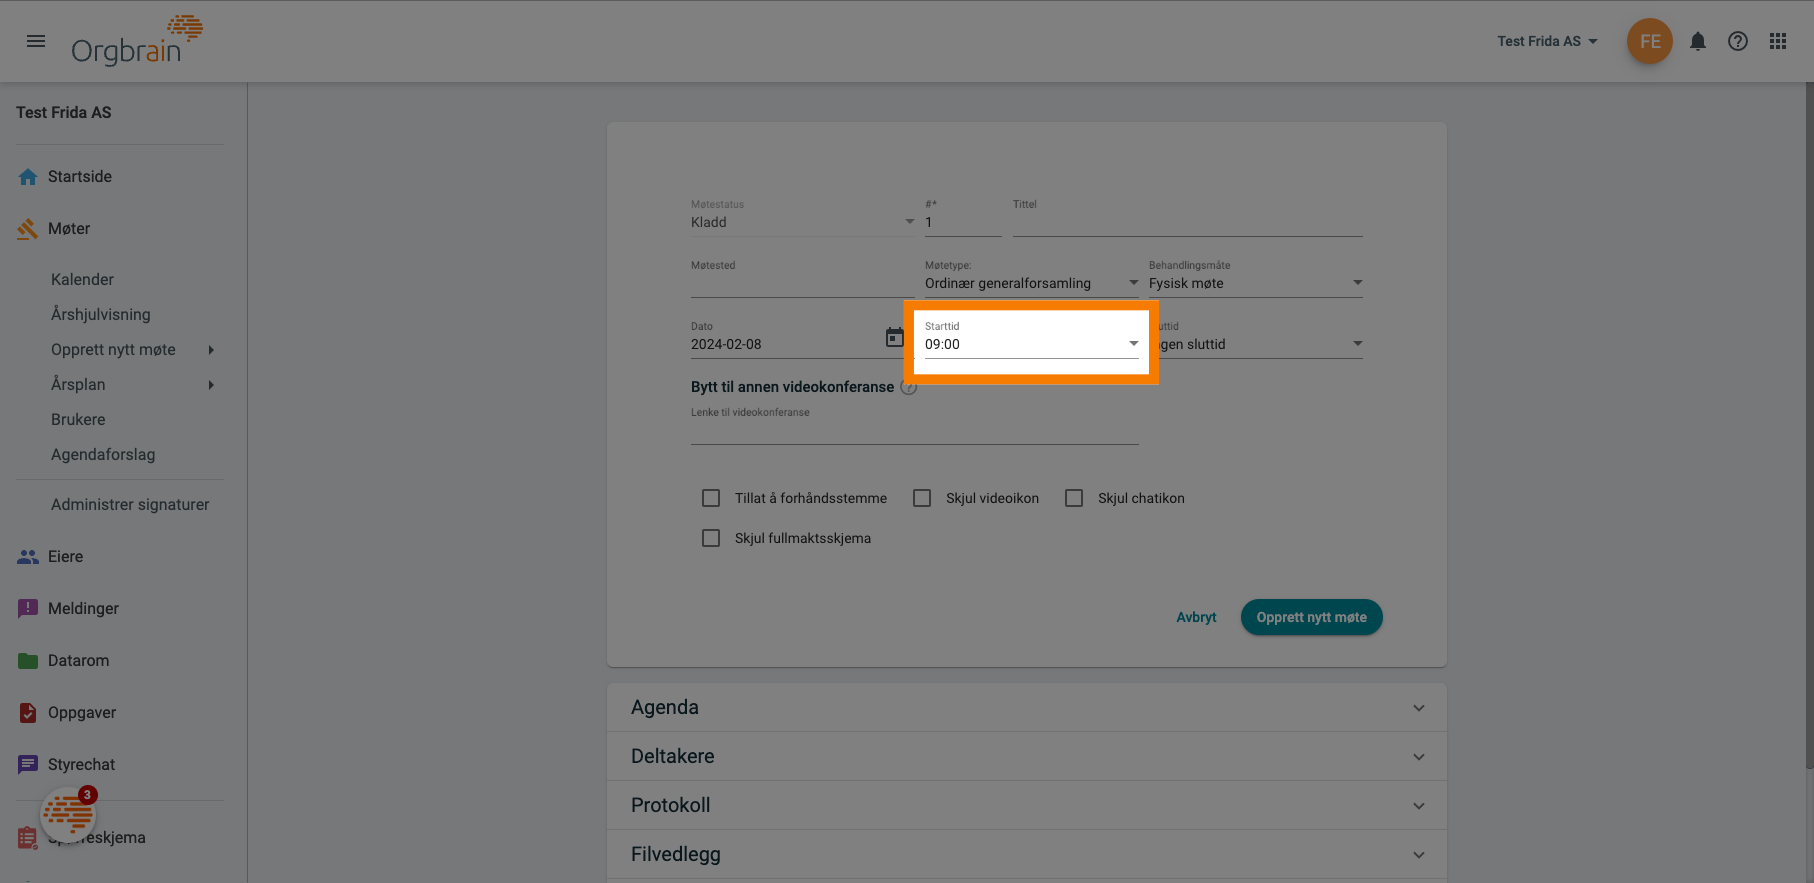Expand the Protokoll section
Image resolution: width=1814 pixels, height=883 pixels.
[1027, 806]
